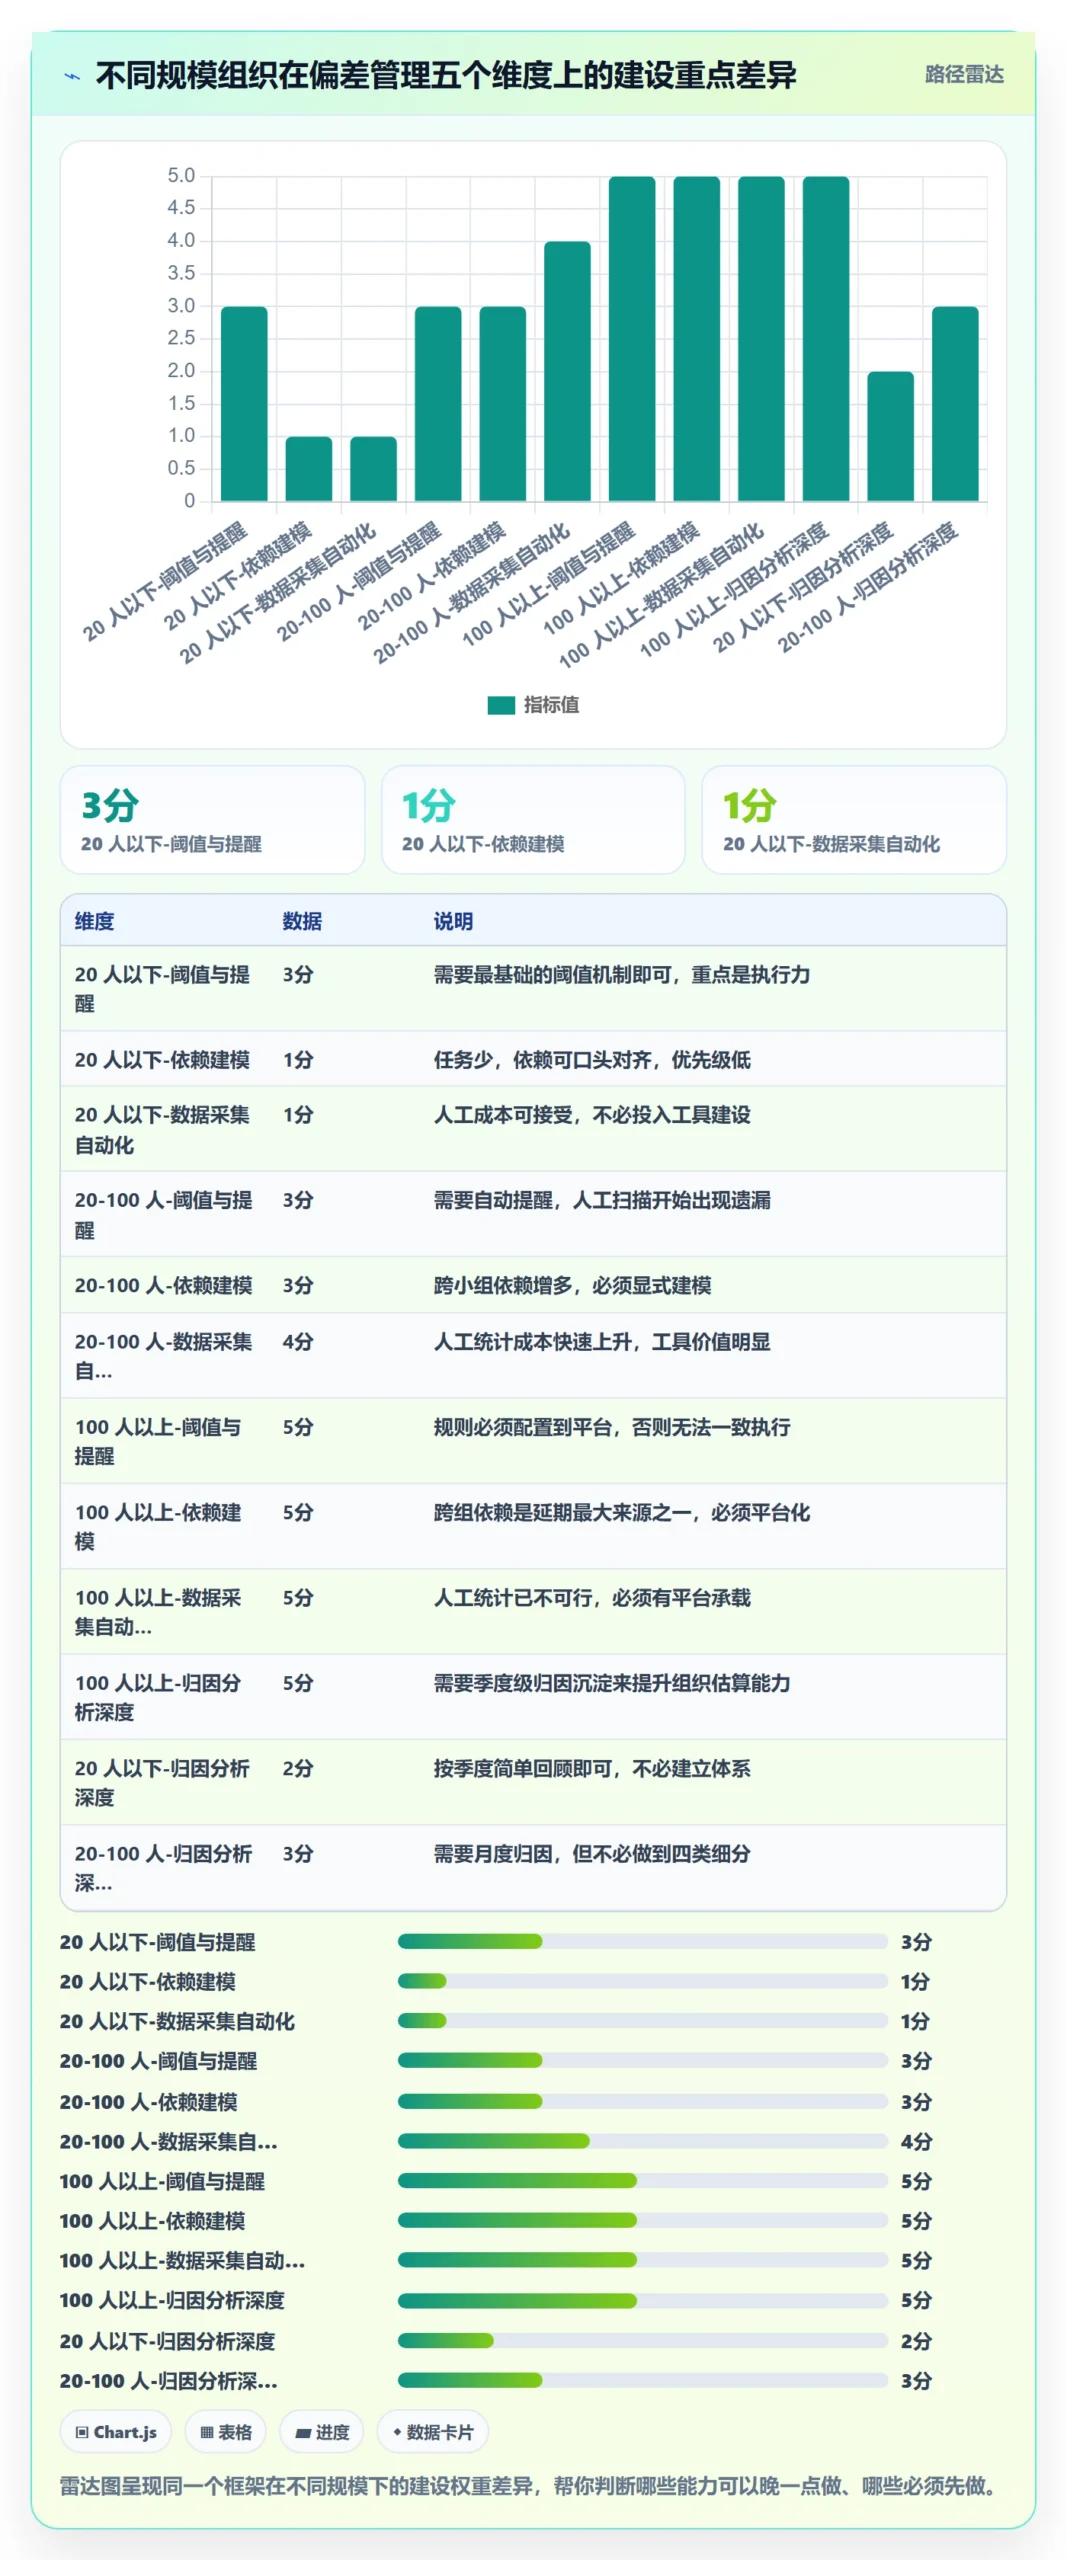
Task: Click the lightning icon beside the title
Action: [x=72, y=76]
